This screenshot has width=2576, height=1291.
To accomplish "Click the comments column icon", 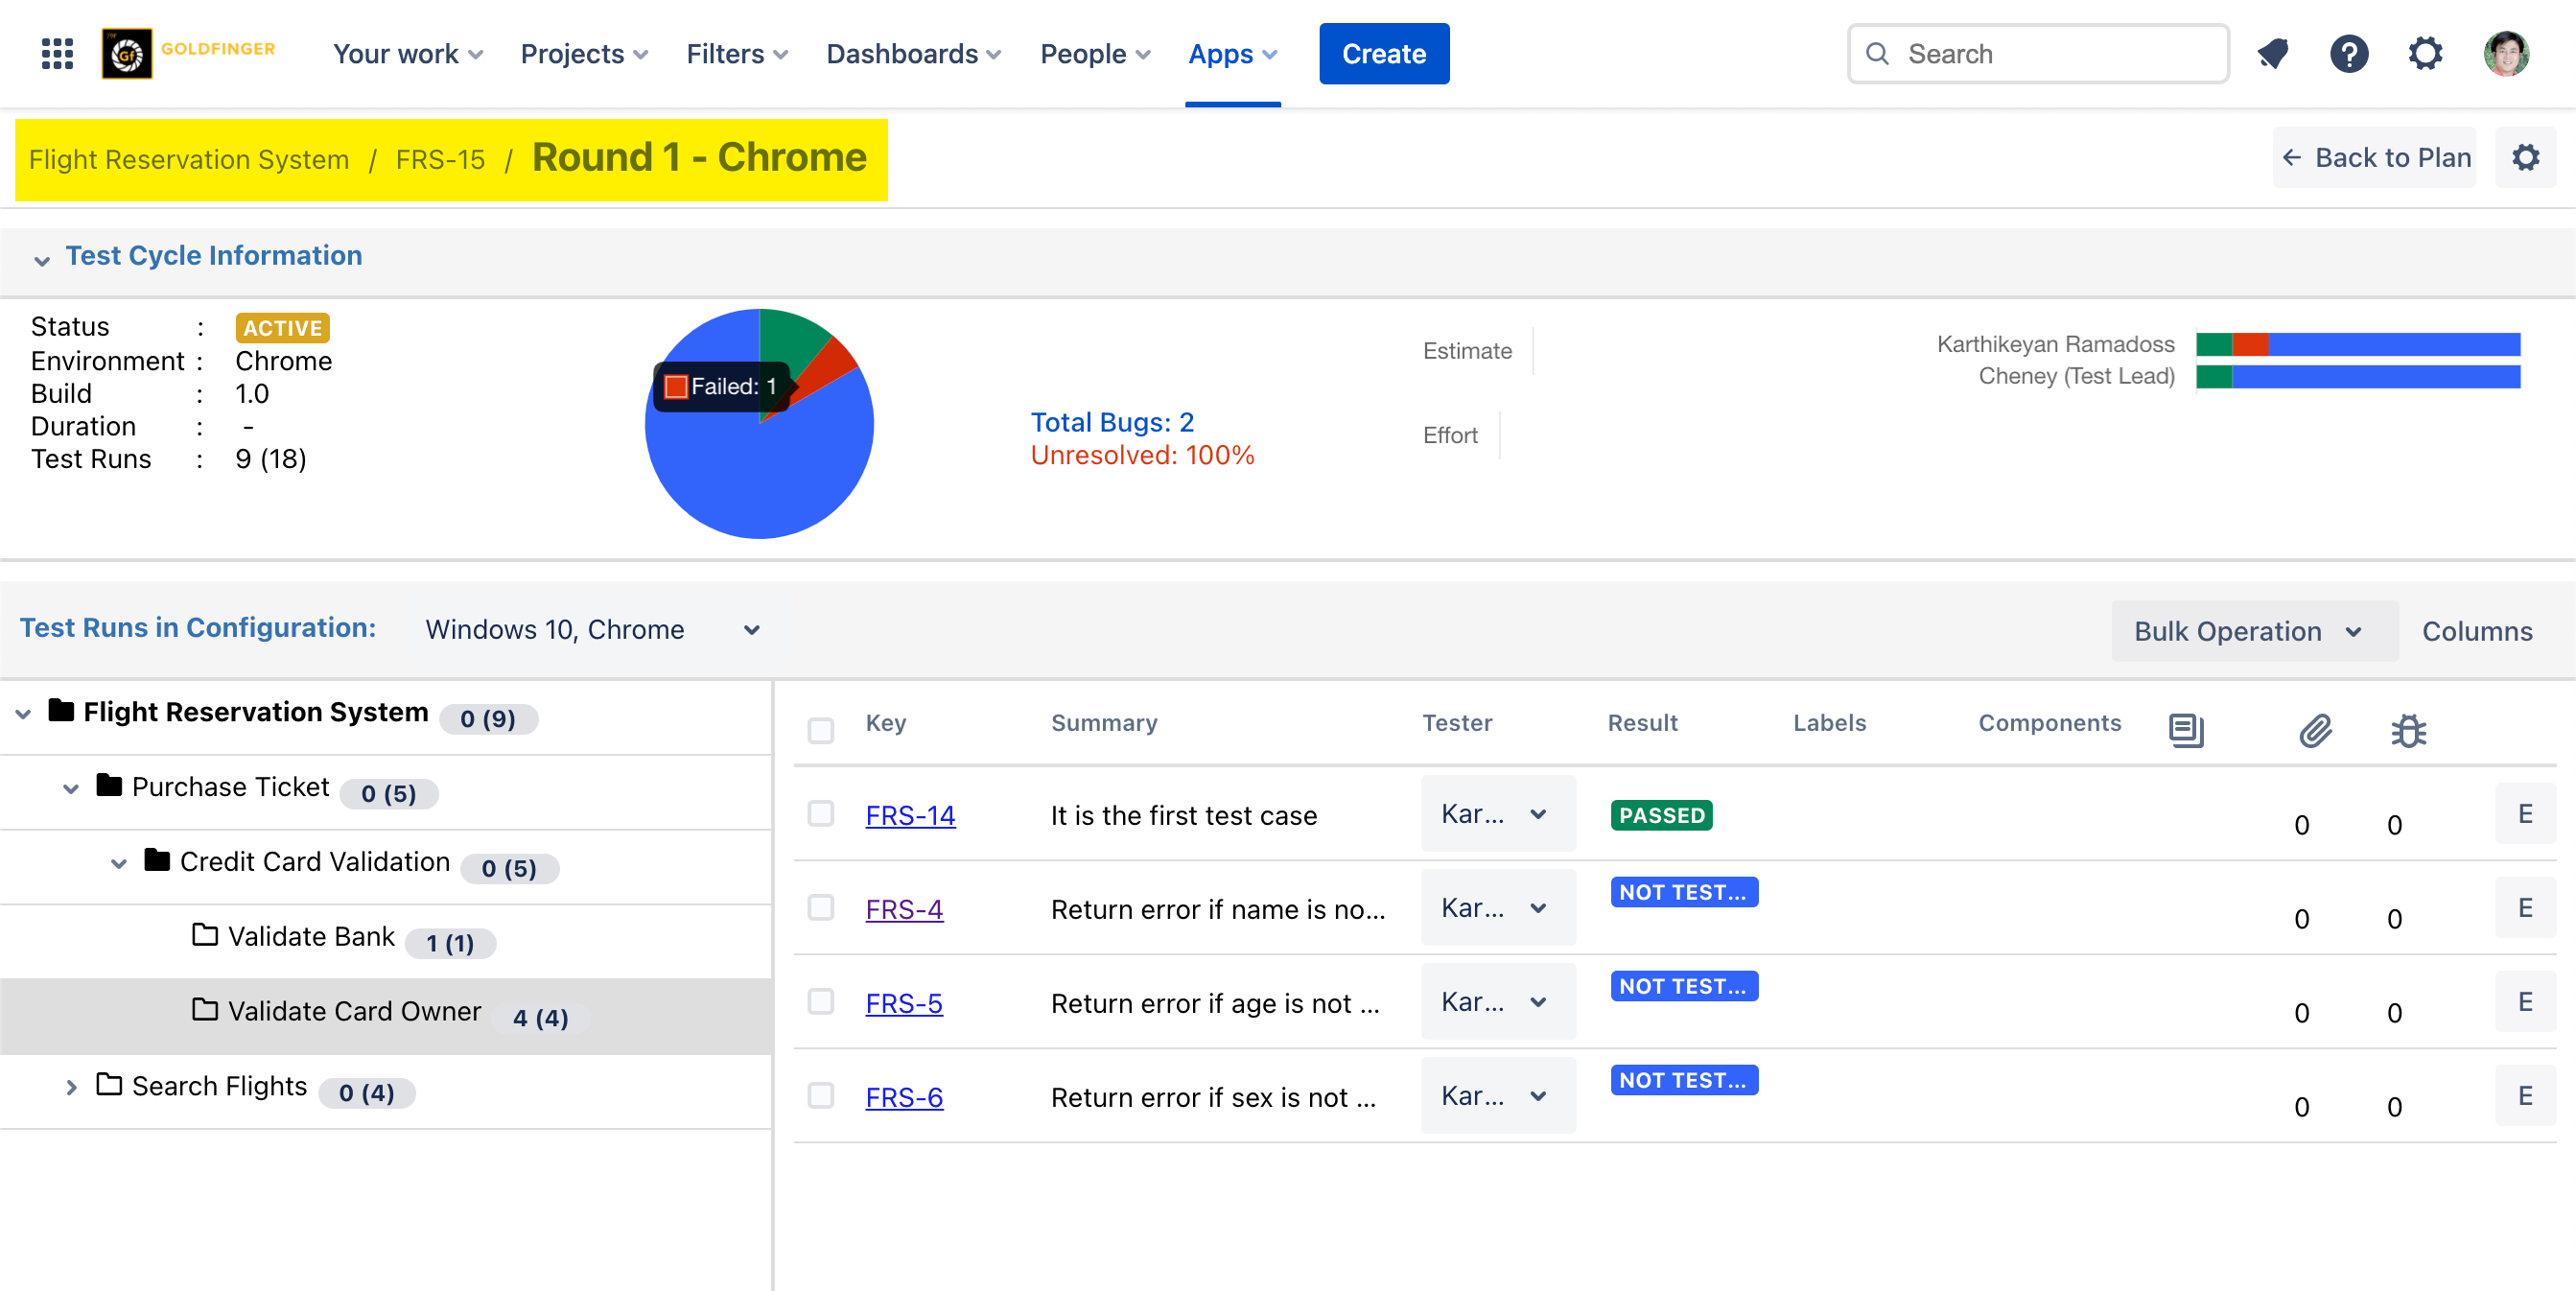I will tap(2186, 730).
